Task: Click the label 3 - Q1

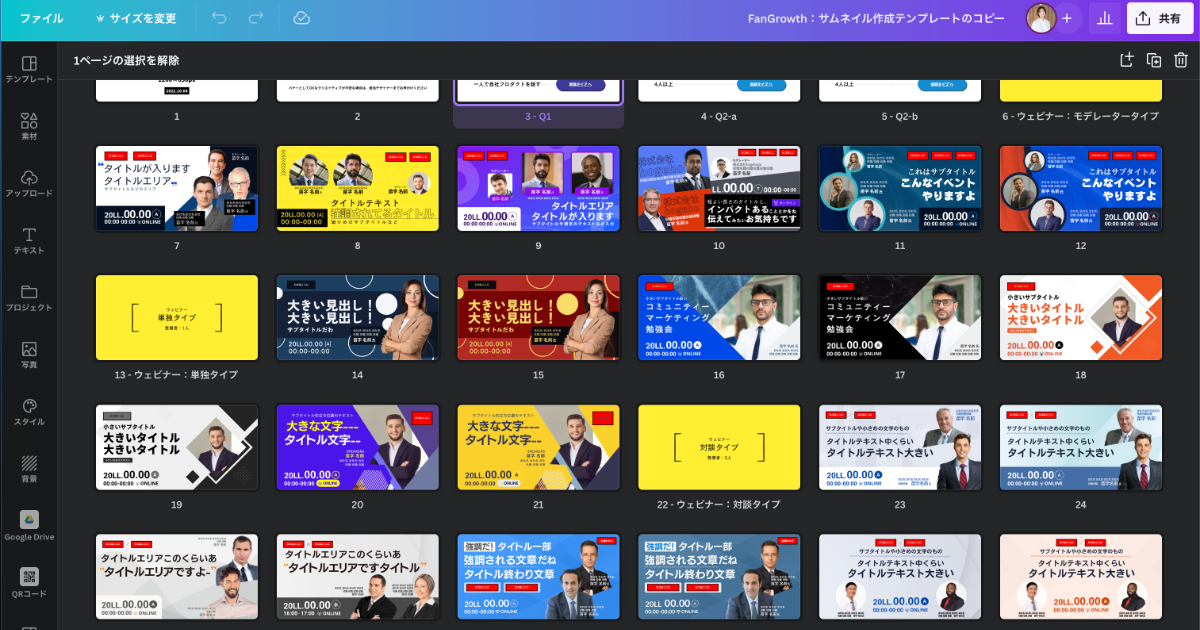Action: point(538,116)
